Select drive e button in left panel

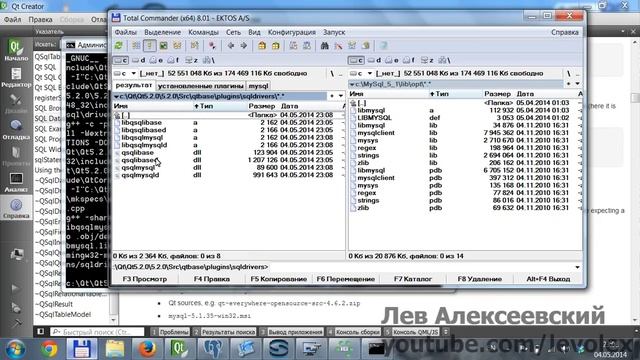(x=156, y=60)
